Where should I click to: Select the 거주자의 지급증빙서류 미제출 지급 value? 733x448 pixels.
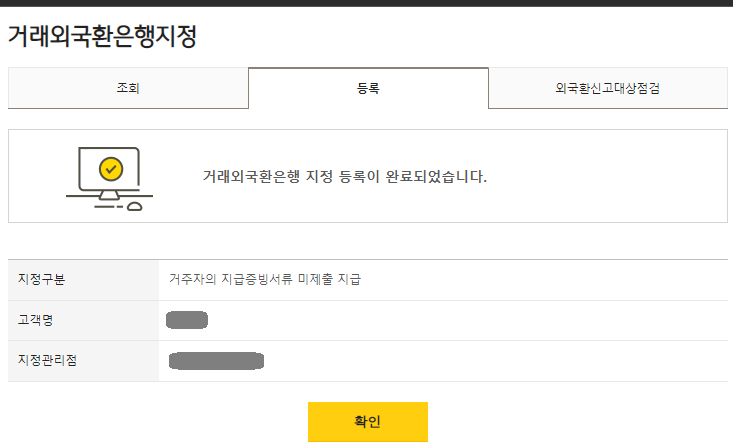[x=265, y=279]
